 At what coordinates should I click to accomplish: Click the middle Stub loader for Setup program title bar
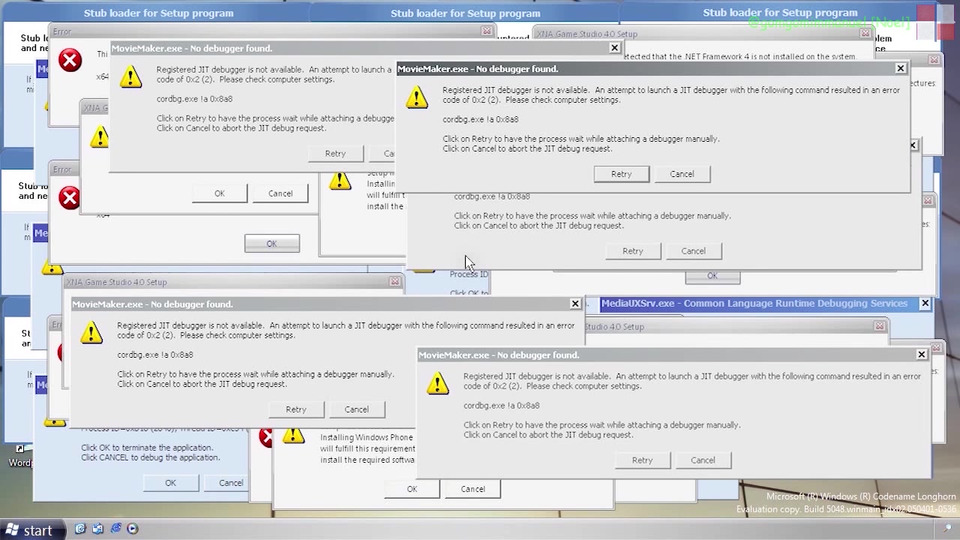(465, 13)
